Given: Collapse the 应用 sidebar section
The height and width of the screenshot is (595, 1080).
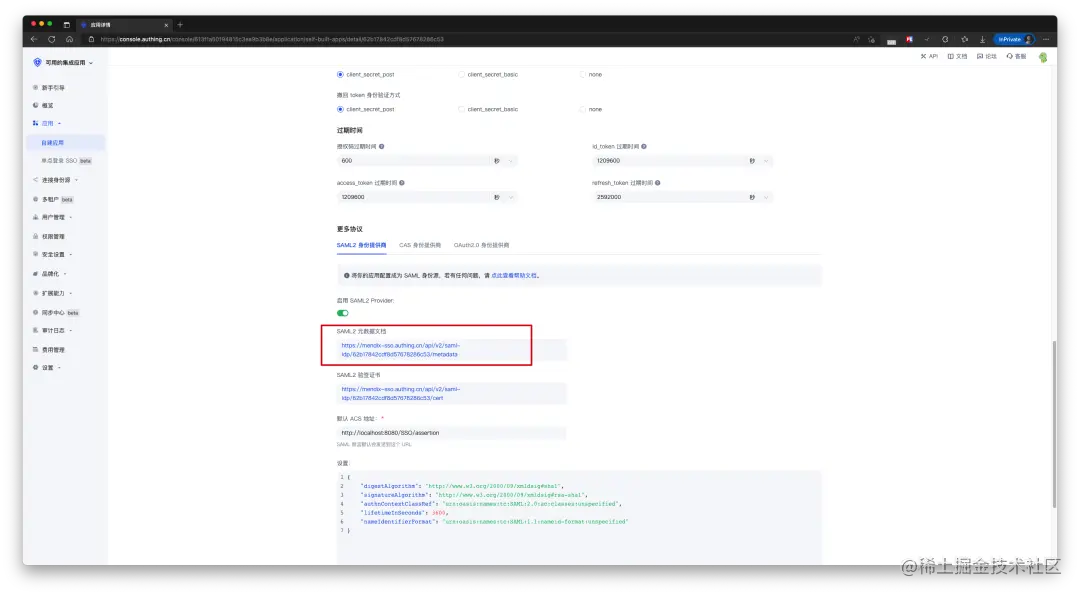Looking at the screenshot, I should click(x=59, y=123).
